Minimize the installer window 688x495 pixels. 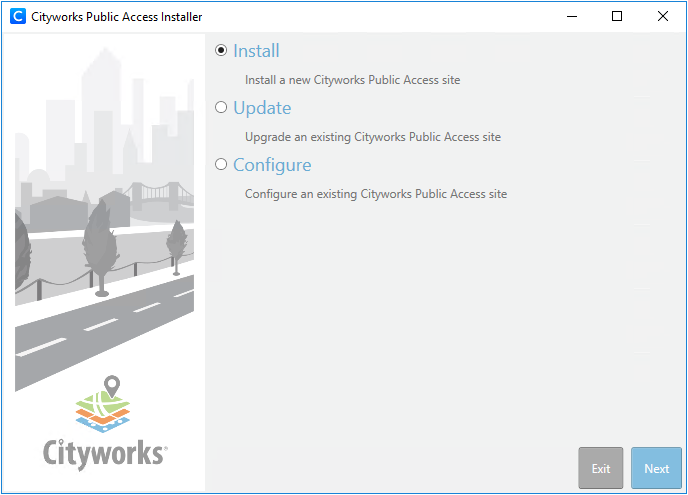(x=571, y=16)
